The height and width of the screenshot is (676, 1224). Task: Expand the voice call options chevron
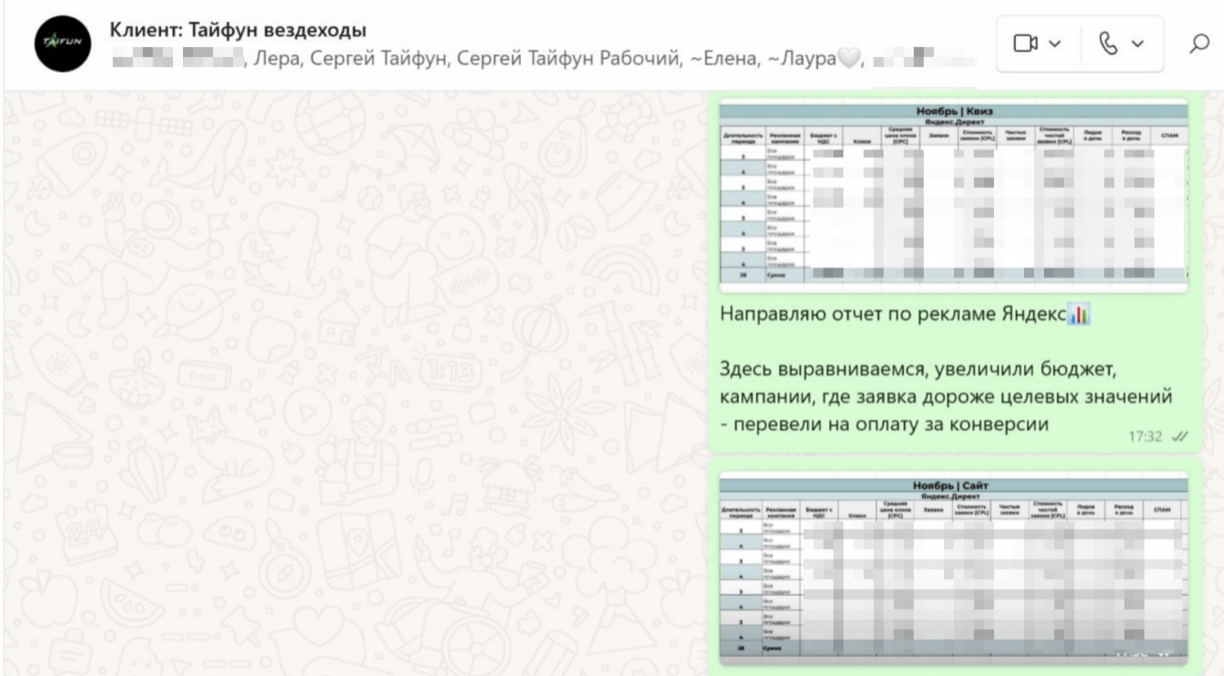1138,44
